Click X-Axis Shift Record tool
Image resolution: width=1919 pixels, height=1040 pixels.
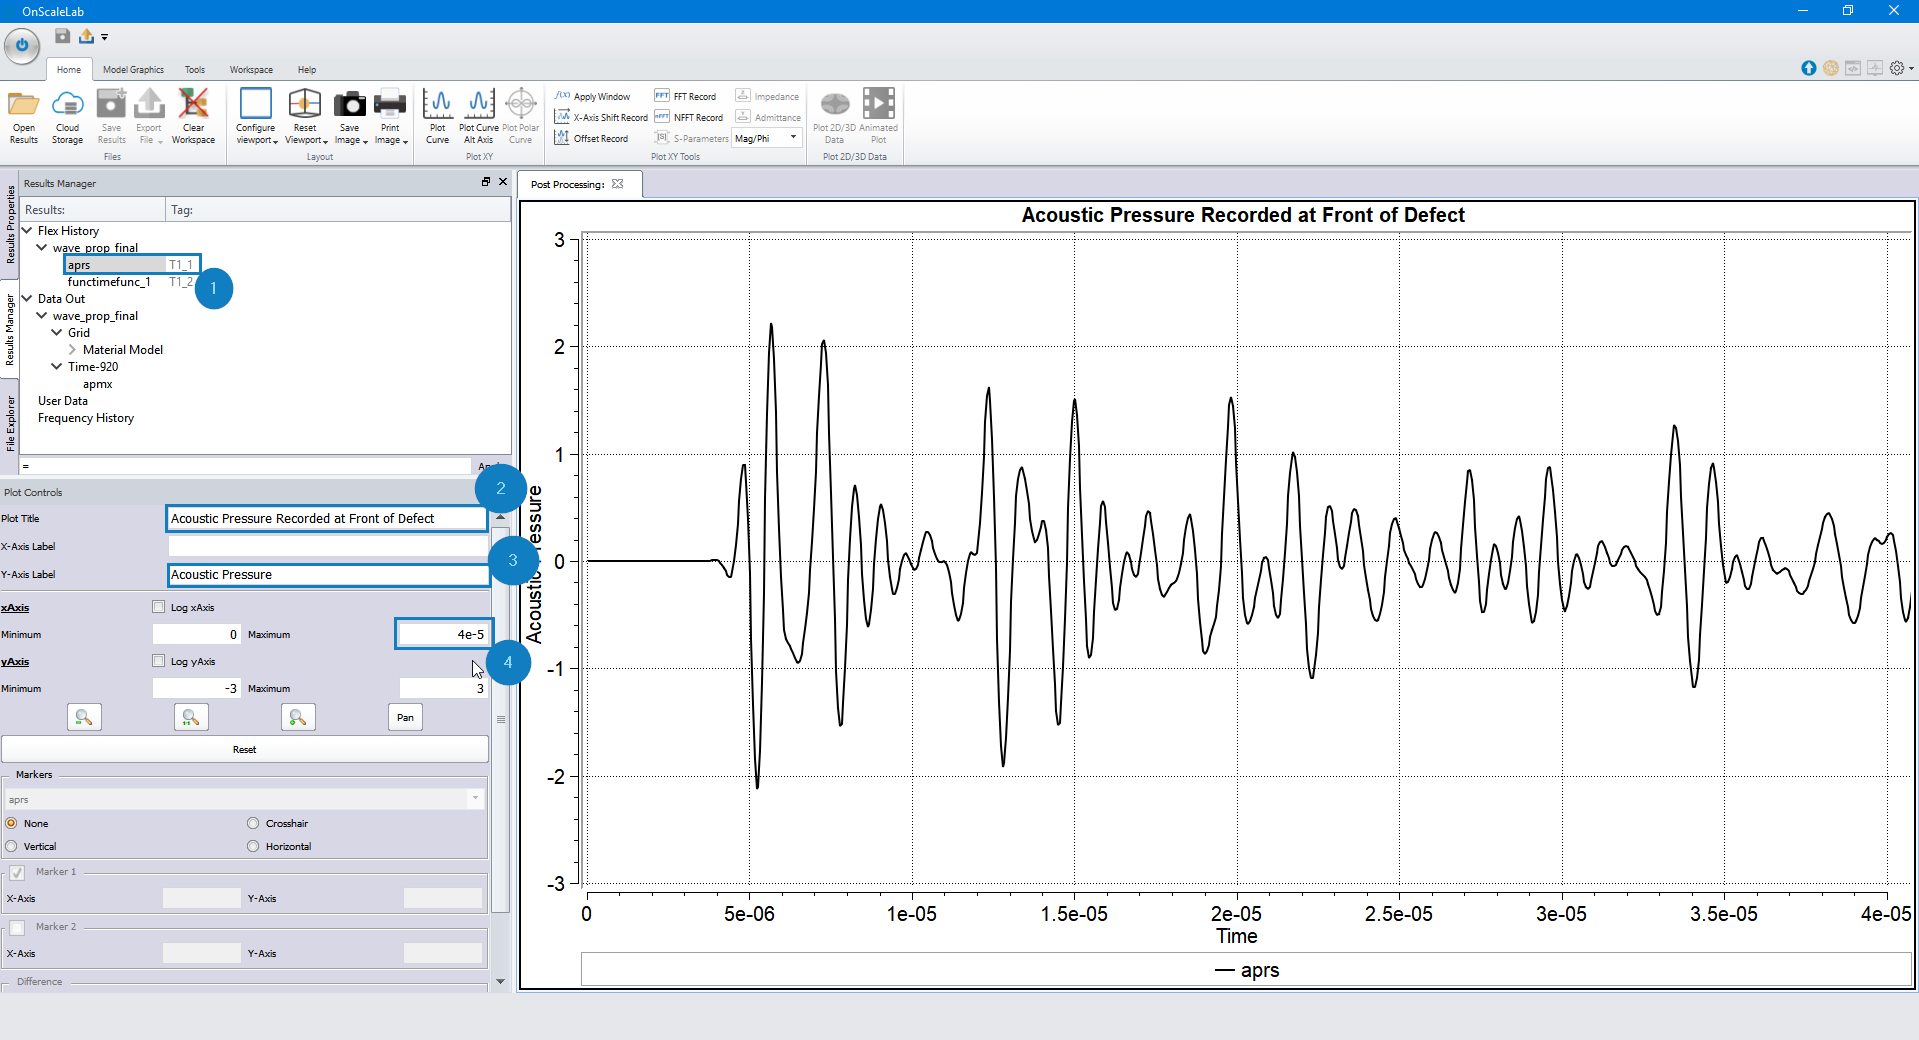(601, 117)
